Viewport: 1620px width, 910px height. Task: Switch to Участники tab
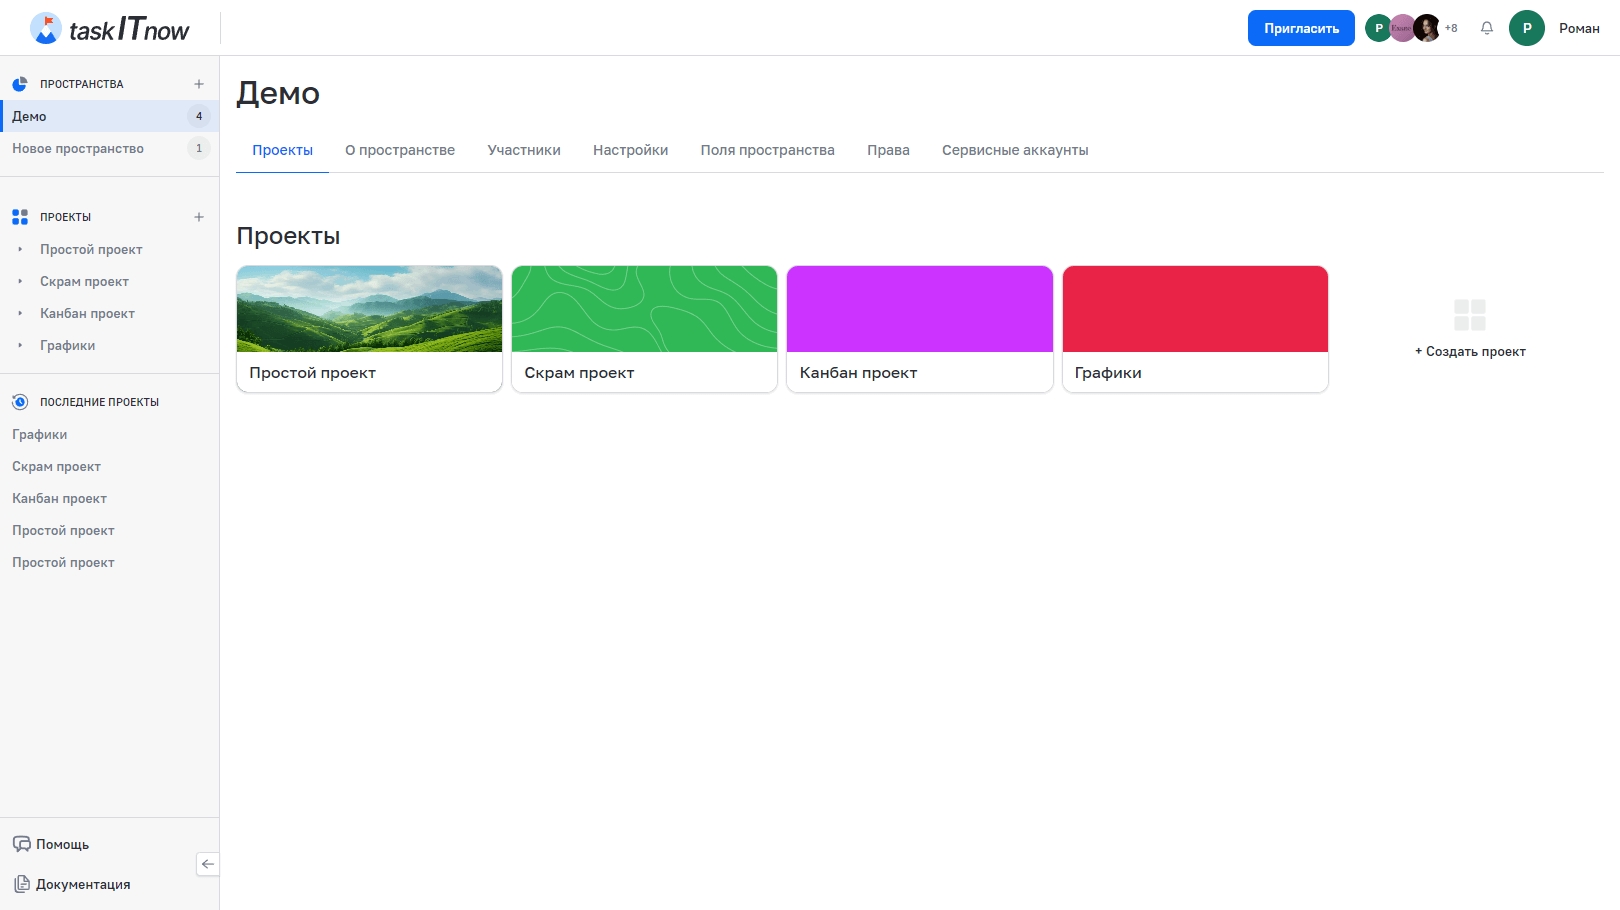point(523,150)
